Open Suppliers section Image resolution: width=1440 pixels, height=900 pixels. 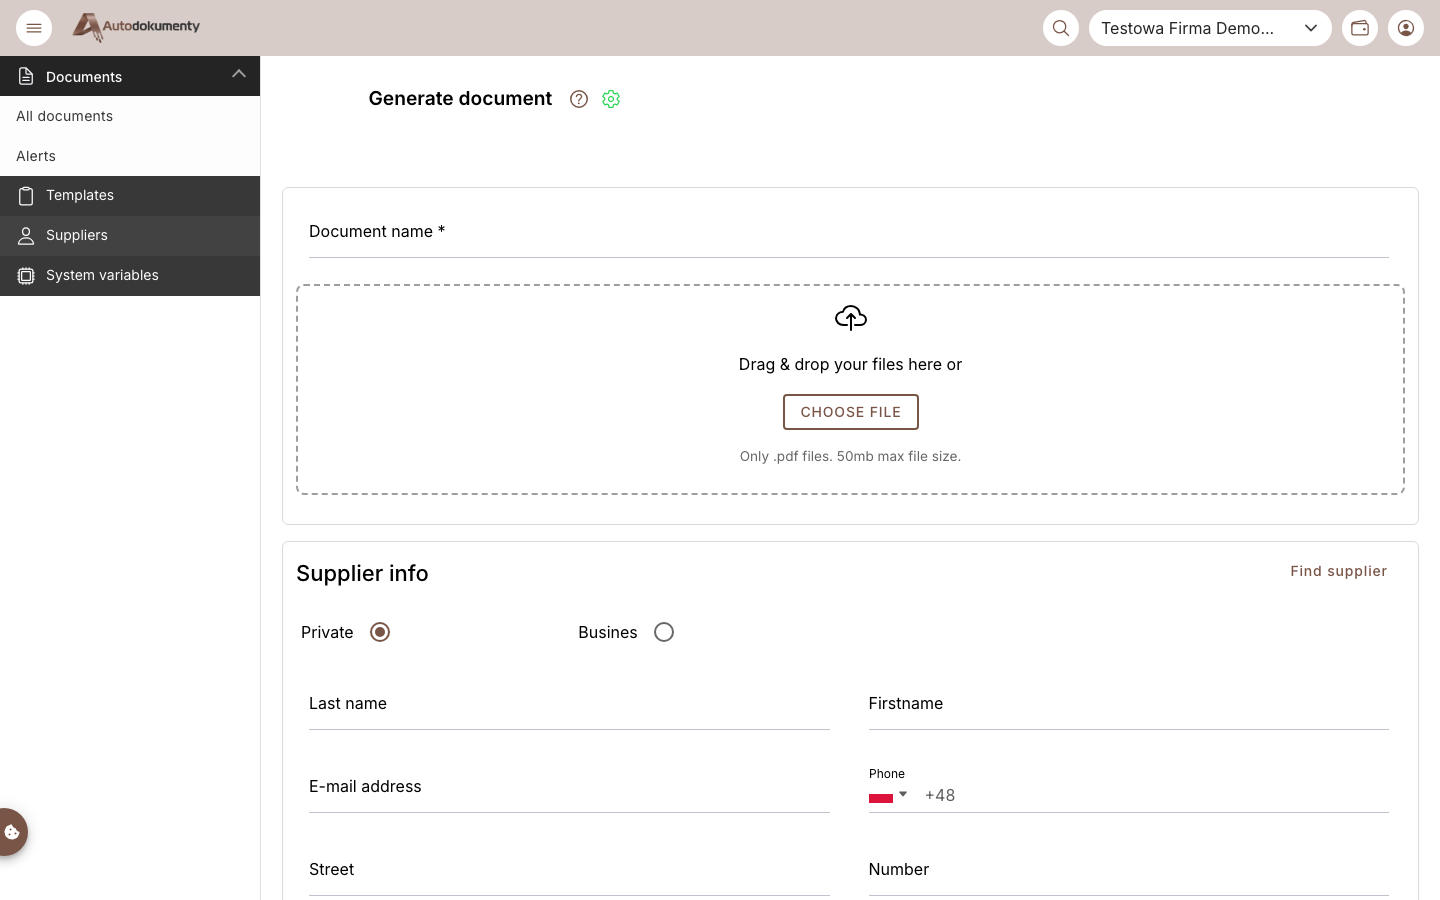coord(130,236)
